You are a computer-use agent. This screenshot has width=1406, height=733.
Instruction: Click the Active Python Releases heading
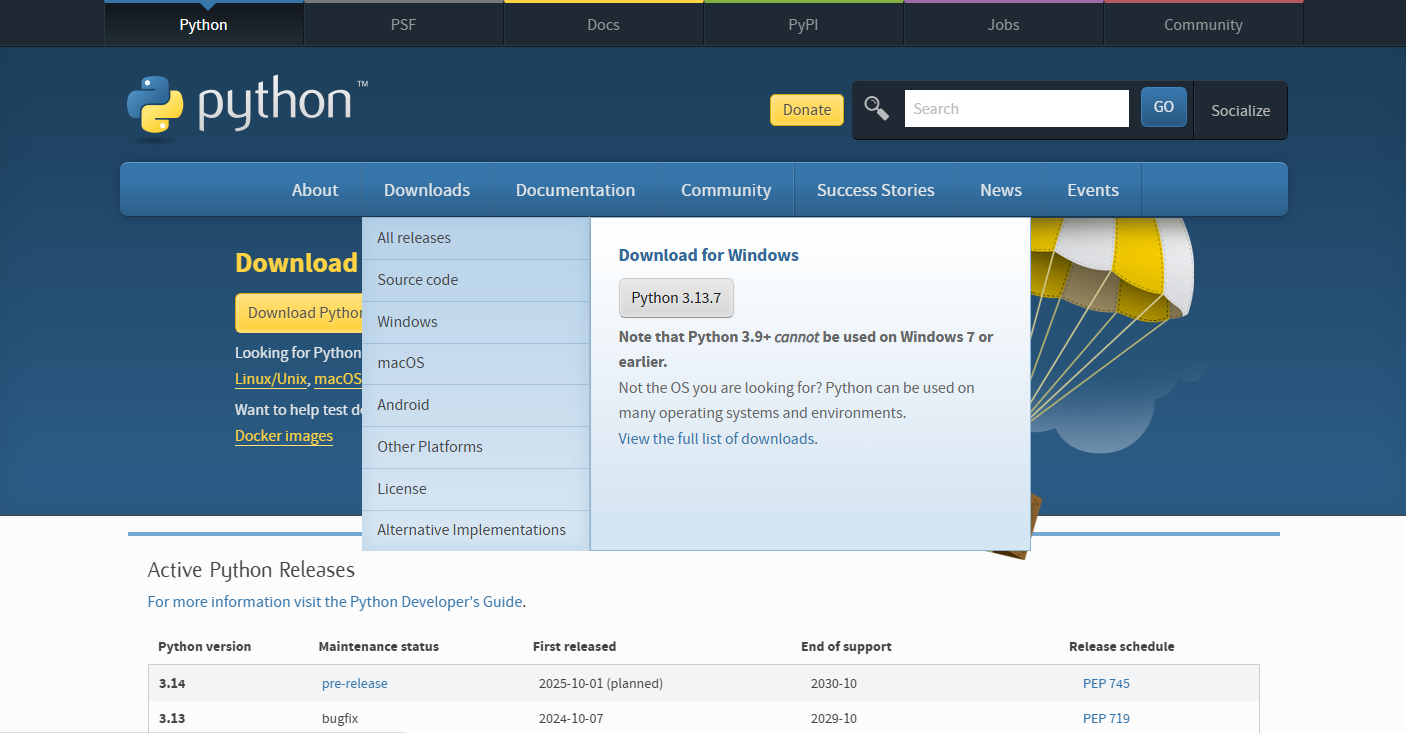pos(251,570)
